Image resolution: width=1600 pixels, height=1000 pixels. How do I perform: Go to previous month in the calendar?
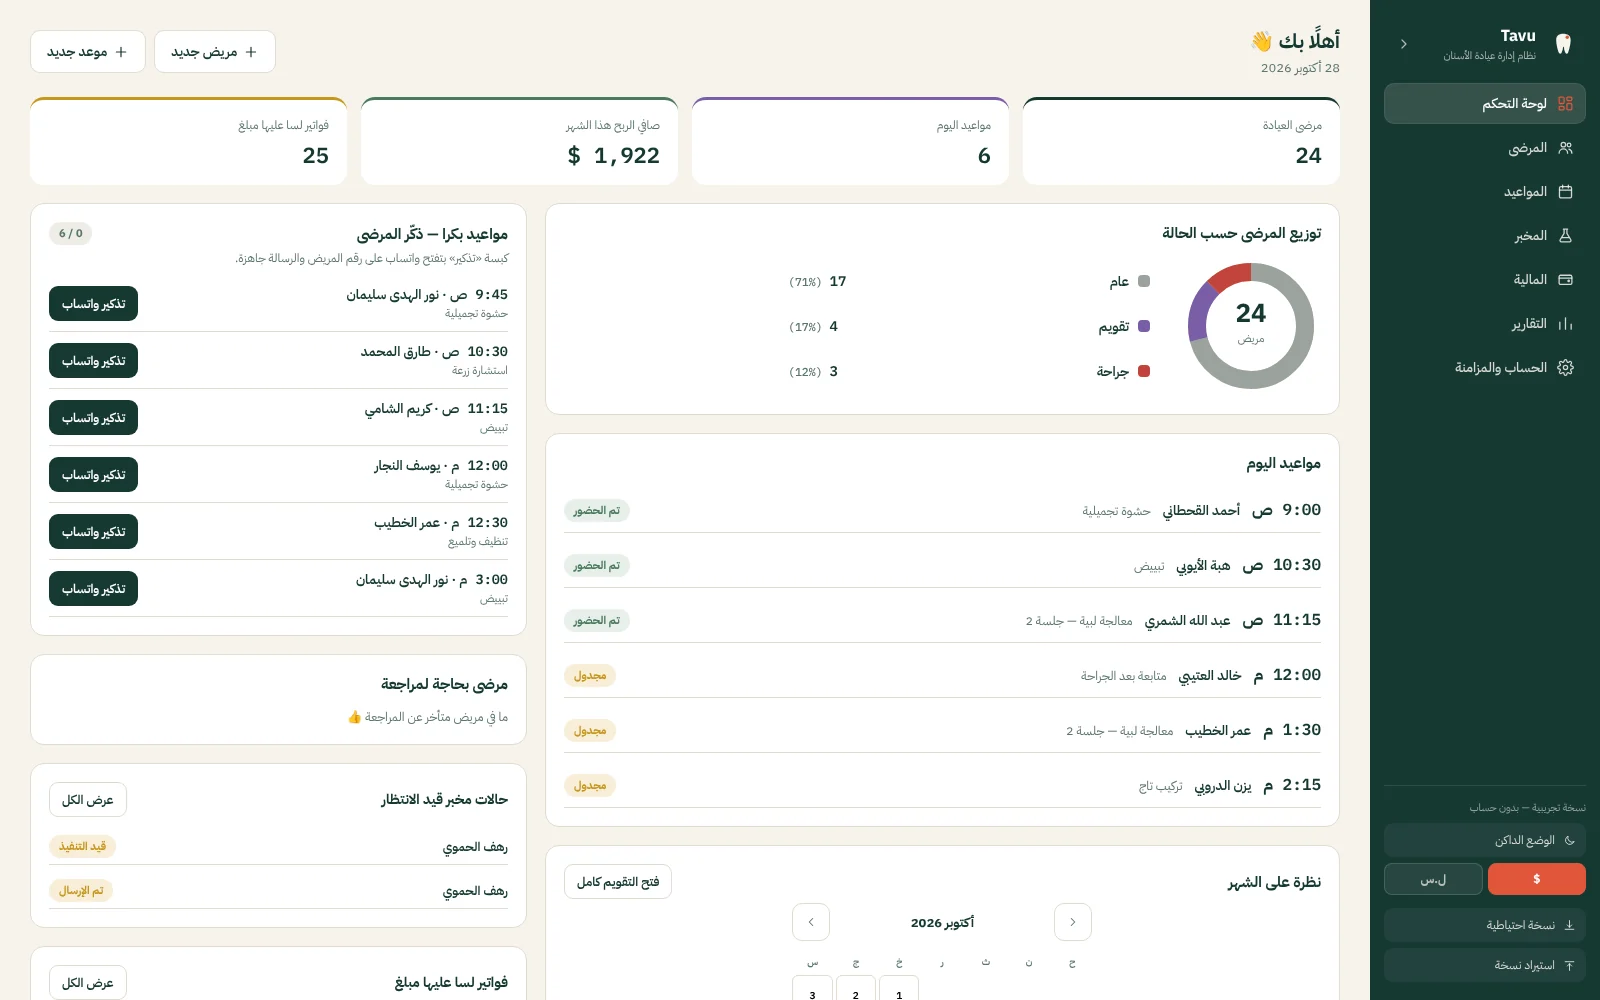point(1073,922)
